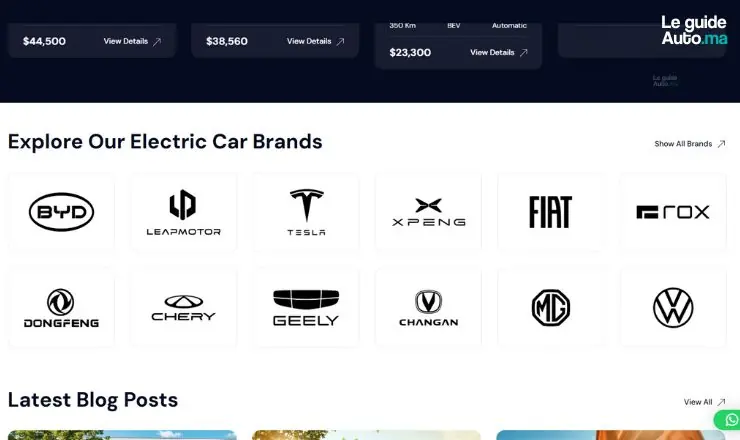Open the WhatsApp chat button
This screenshot has width=740, height=440.
point(729,419)
